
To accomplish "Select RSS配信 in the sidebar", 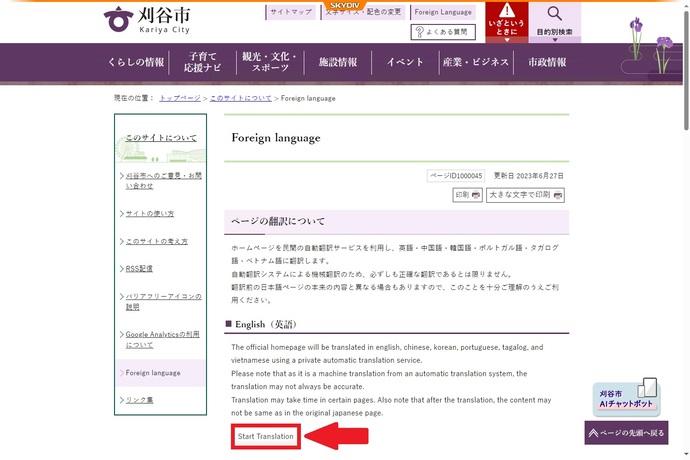I will click(139, 269).
